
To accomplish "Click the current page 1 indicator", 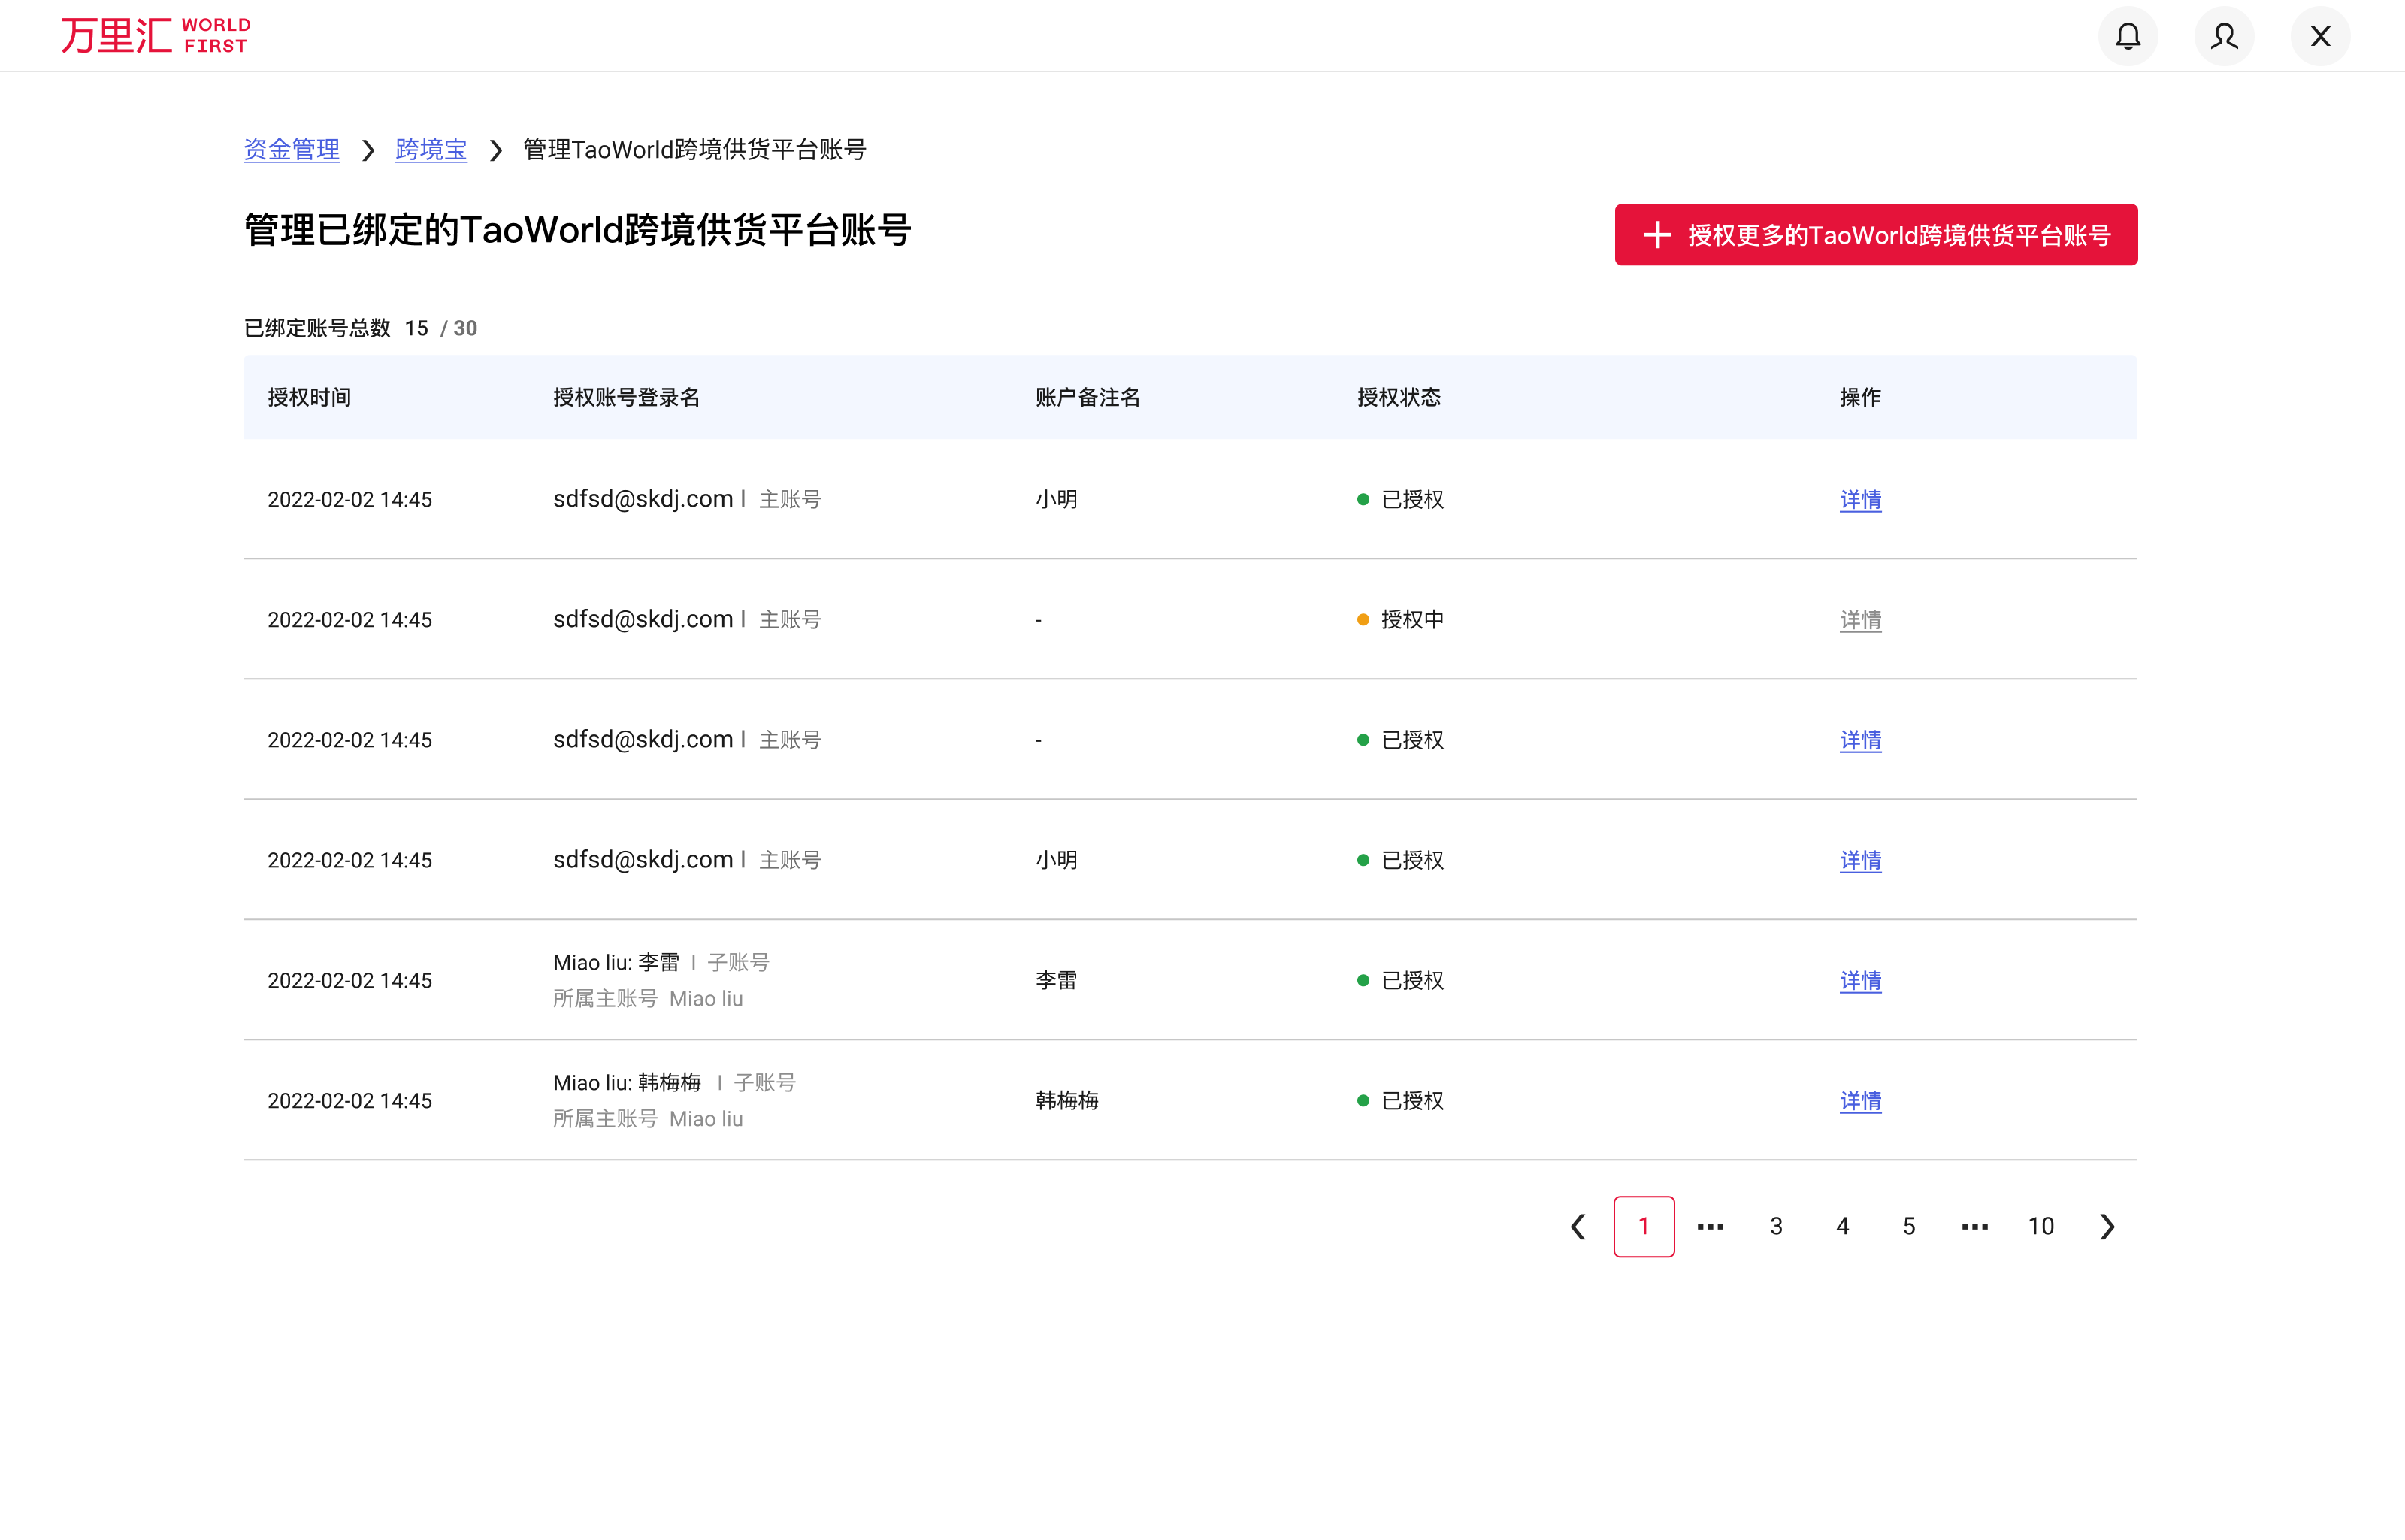I will click(x=1643, y=1226).
